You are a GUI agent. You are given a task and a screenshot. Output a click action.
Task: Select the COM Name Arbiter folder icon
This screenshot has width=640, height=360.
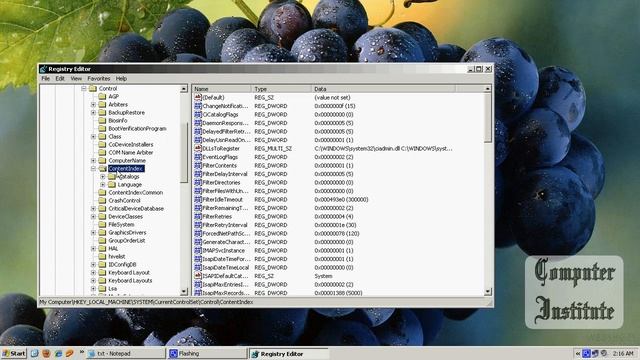point(102,153)
